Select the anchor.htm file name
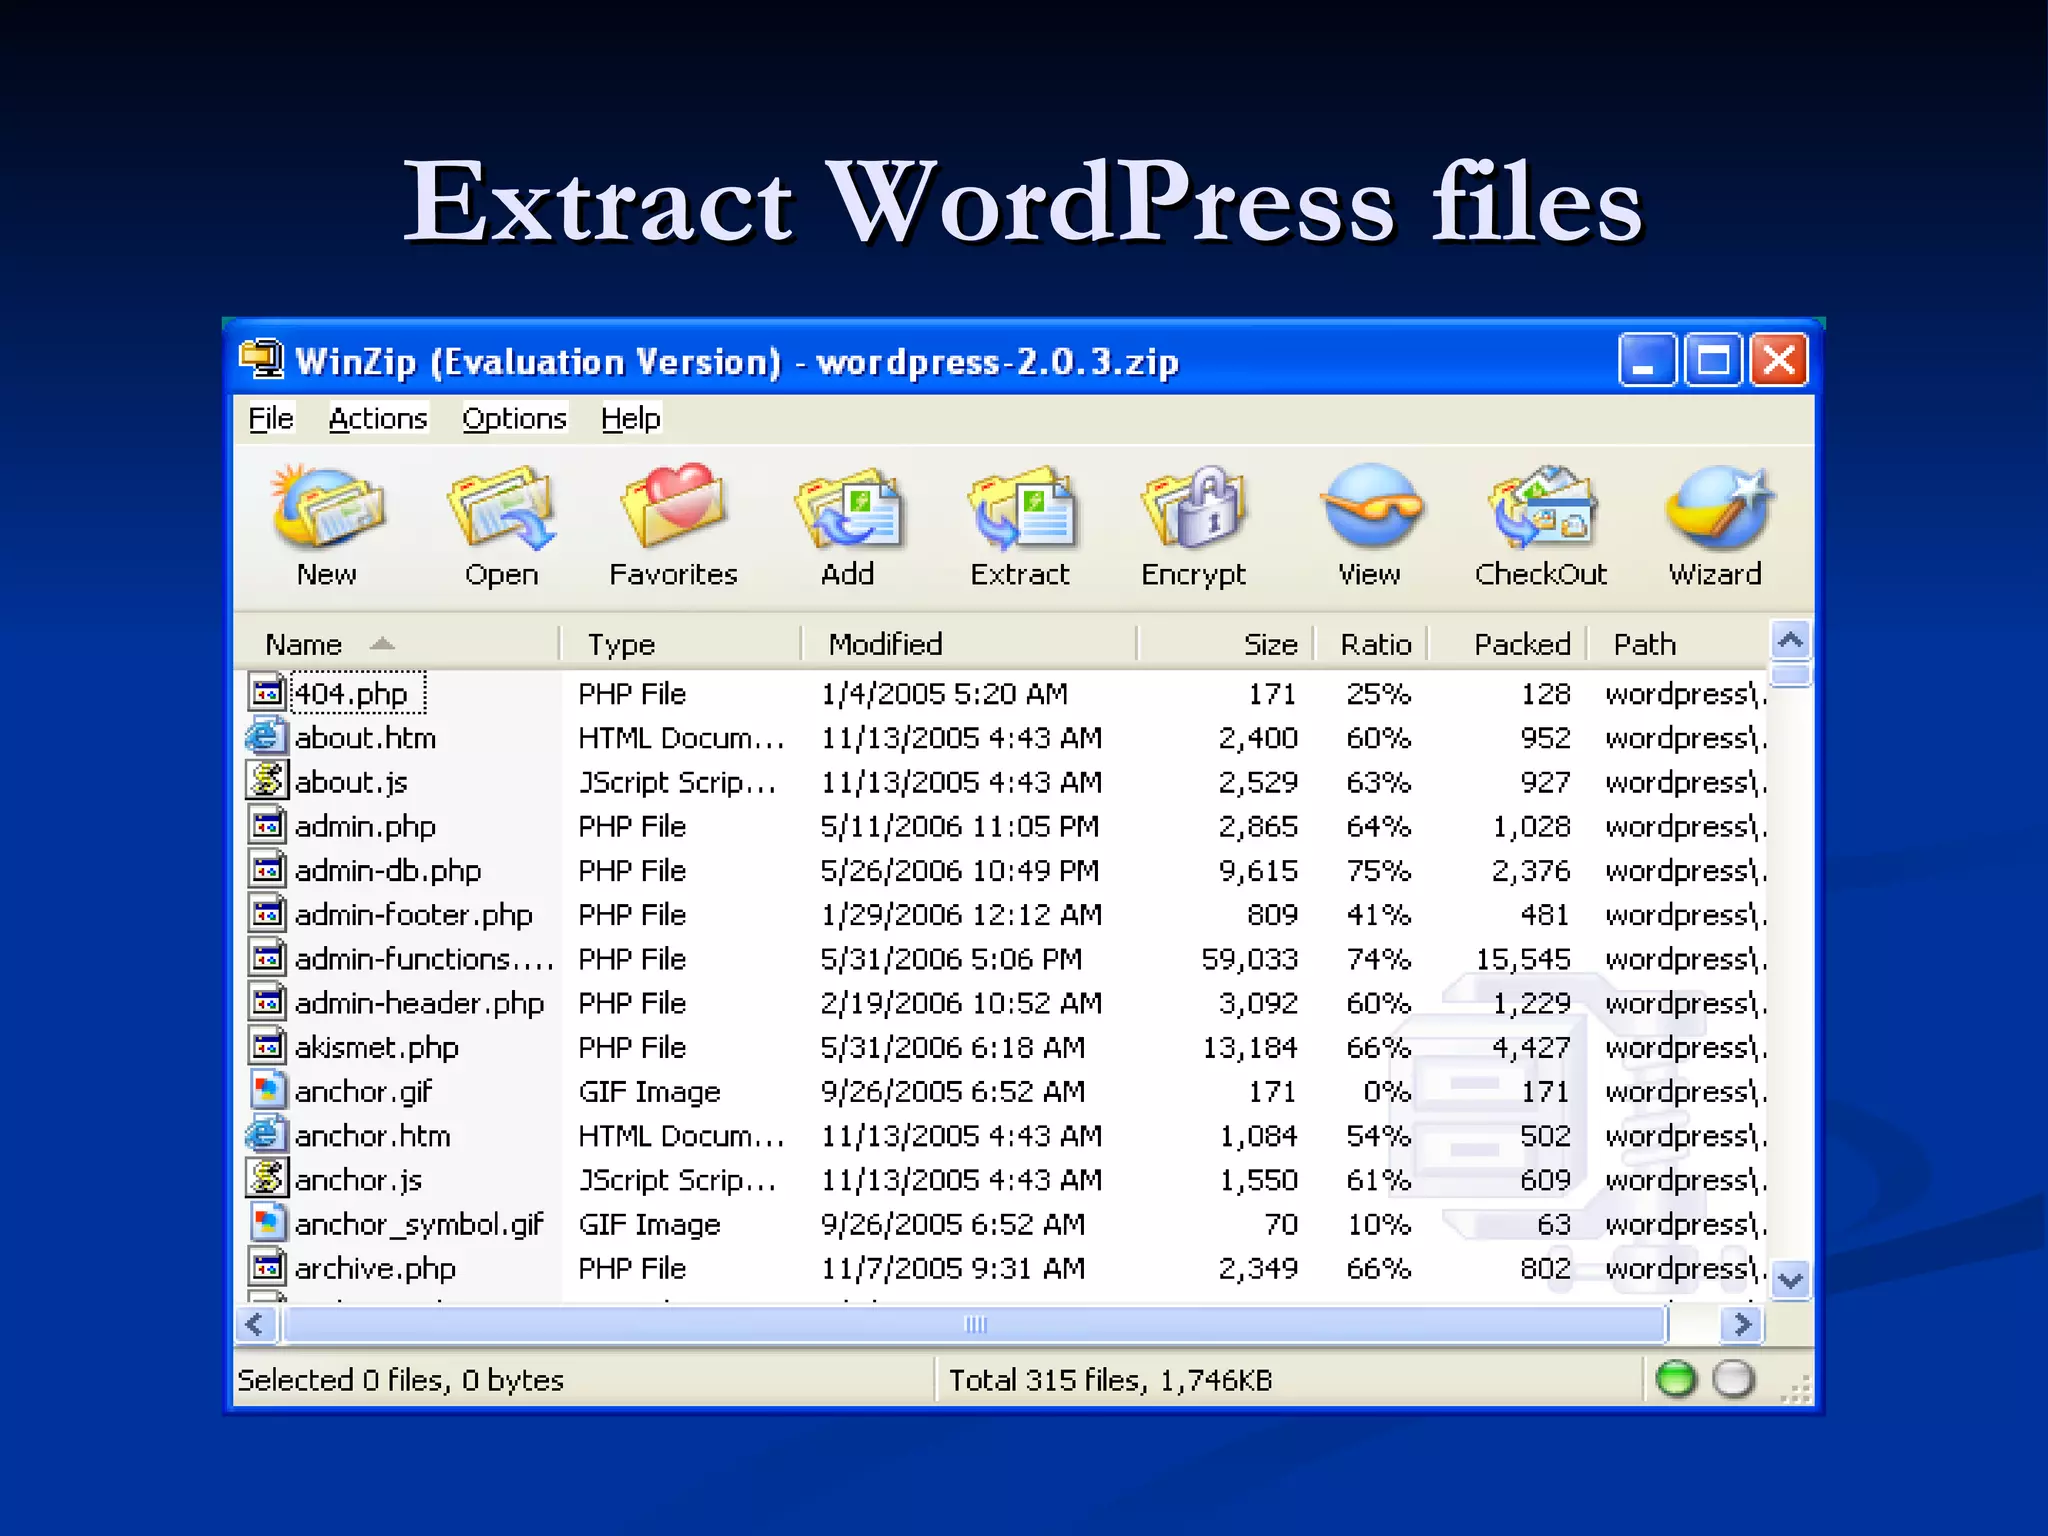Image resolution: width=2048 pixels, height=1536 pixels. 372,1135
